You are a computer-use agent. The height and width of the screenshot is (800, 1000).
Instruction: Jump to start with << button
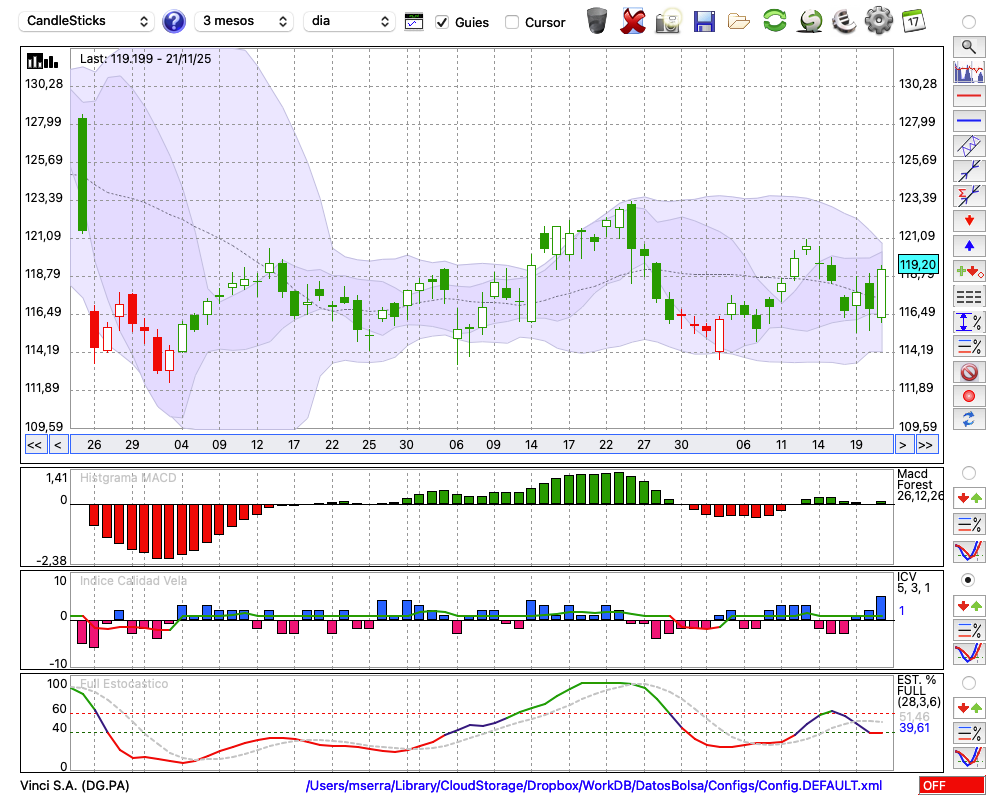(35, 445)
